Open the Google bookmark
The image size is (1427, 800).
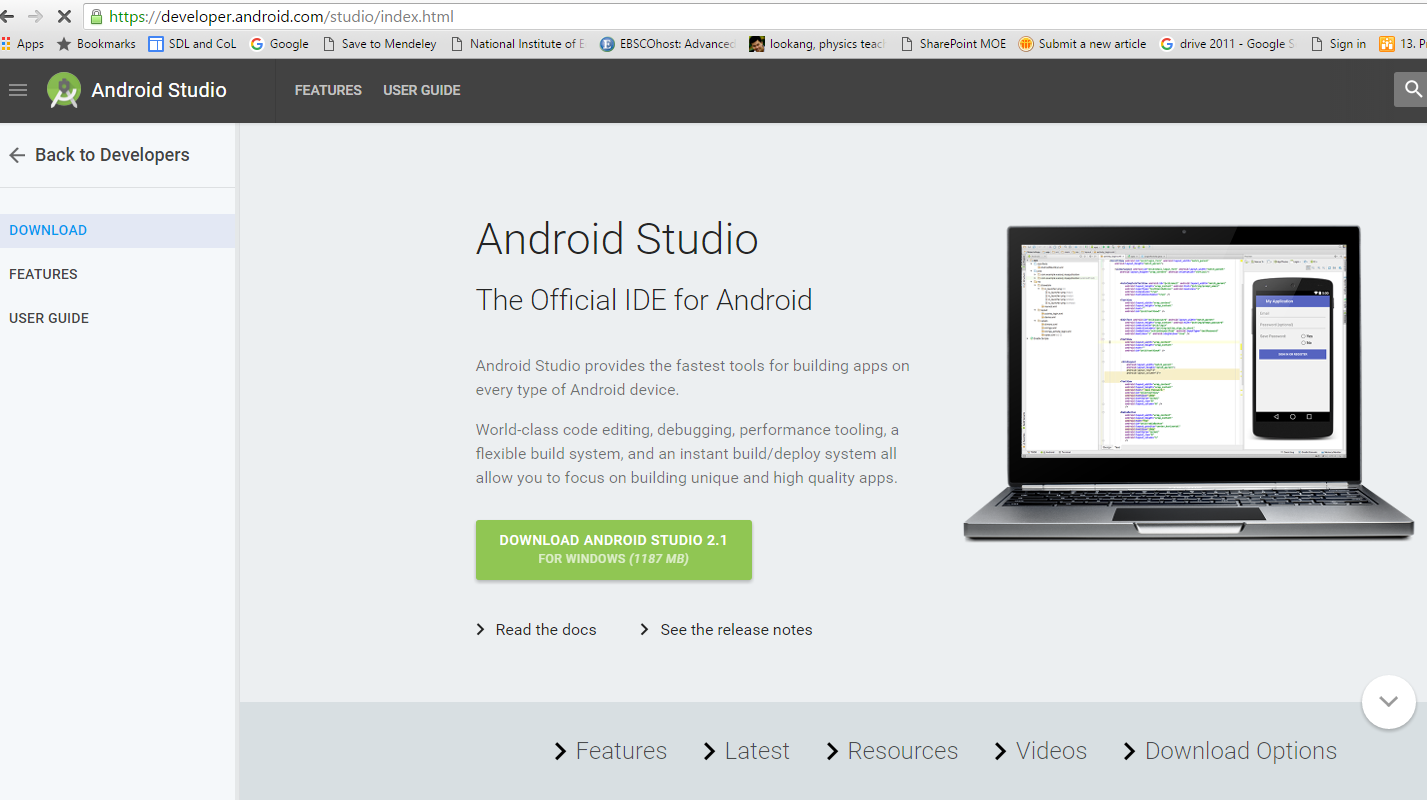[279, 44]
